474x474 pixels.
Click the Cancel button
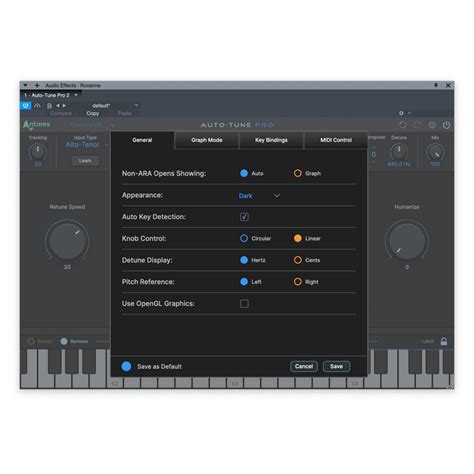(x=304, y=366)
